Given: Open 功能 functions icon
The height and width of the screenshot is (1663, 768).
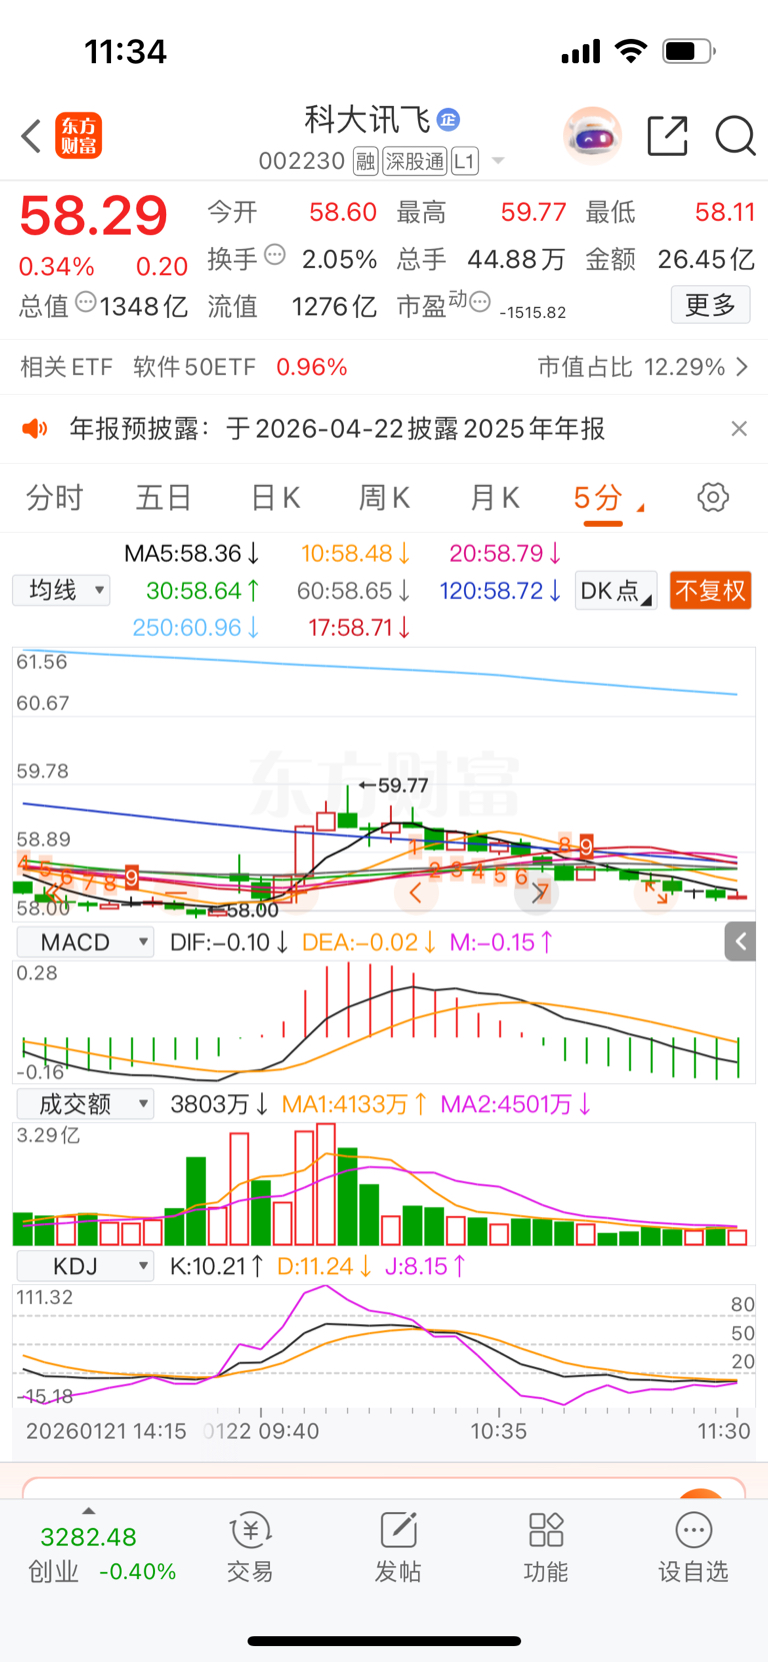Looking at the screenshot, I should point(546,1546).
